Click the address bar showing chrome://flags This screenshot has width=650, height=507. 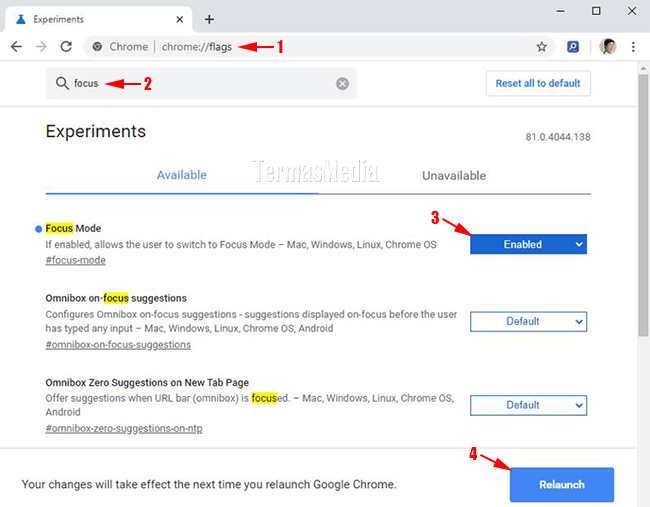[x=319, y=46]
